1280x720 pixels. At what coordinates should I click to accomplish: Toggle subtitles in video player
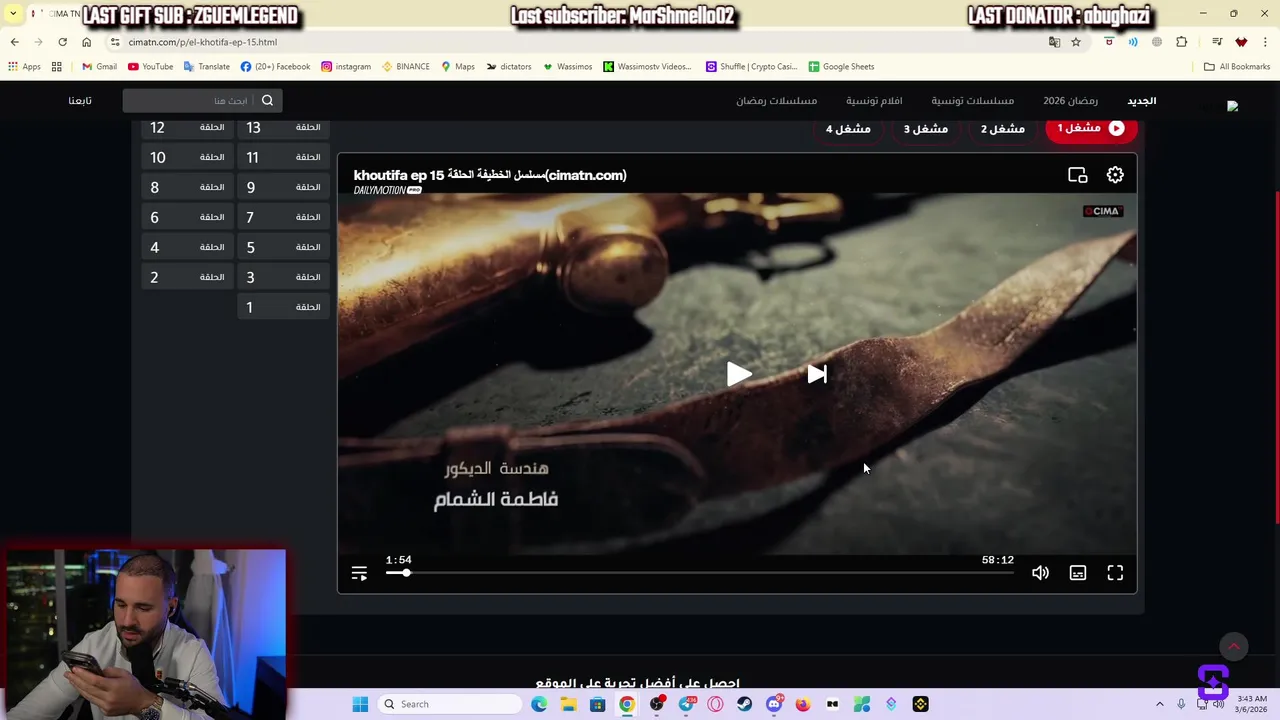[1077, 573]
